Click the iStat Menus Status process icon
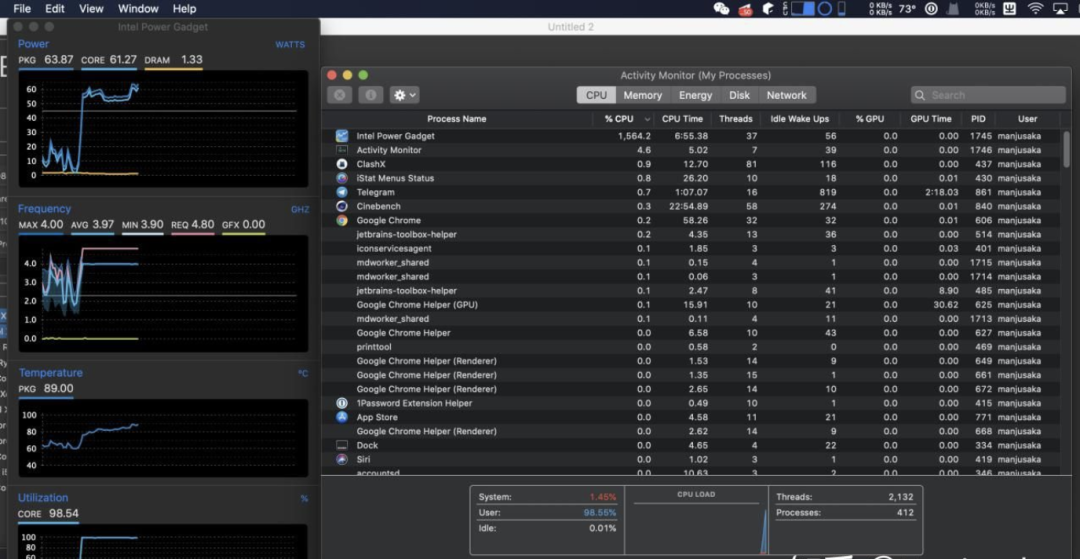 pyautogui.click(x=342, y=178)
